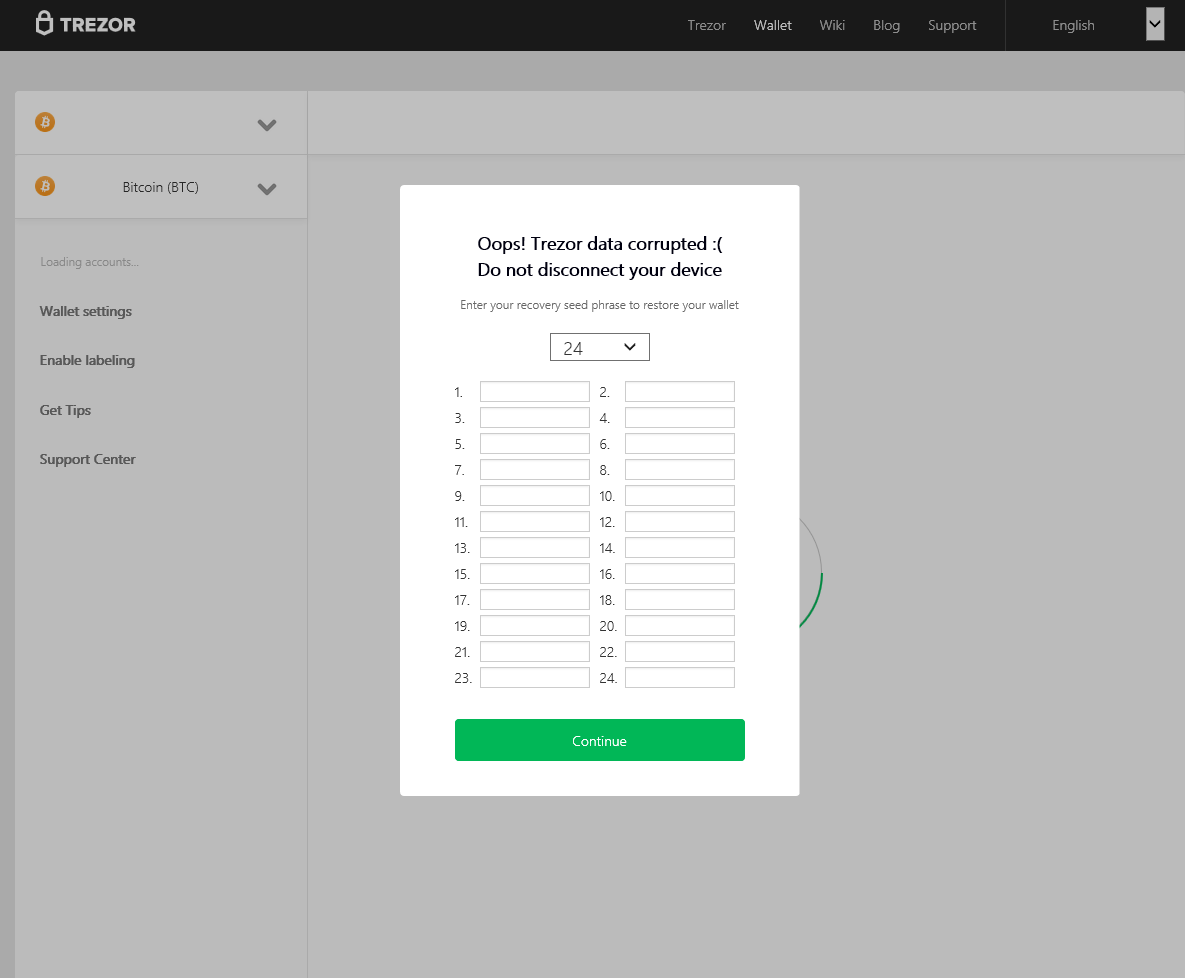The height and width of the screenshot is (978, 1185).
Task: Click seed word field 24
Action: pos(679,677)
